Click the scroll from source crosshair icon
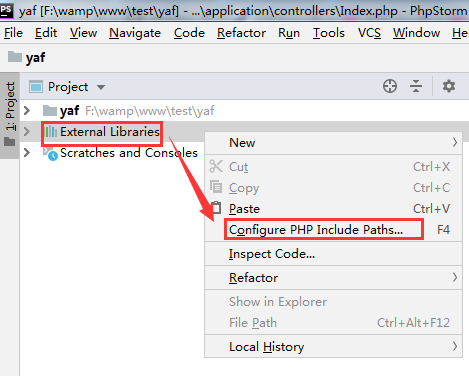This screenshot has width=469, height=376. click(390, 86)
